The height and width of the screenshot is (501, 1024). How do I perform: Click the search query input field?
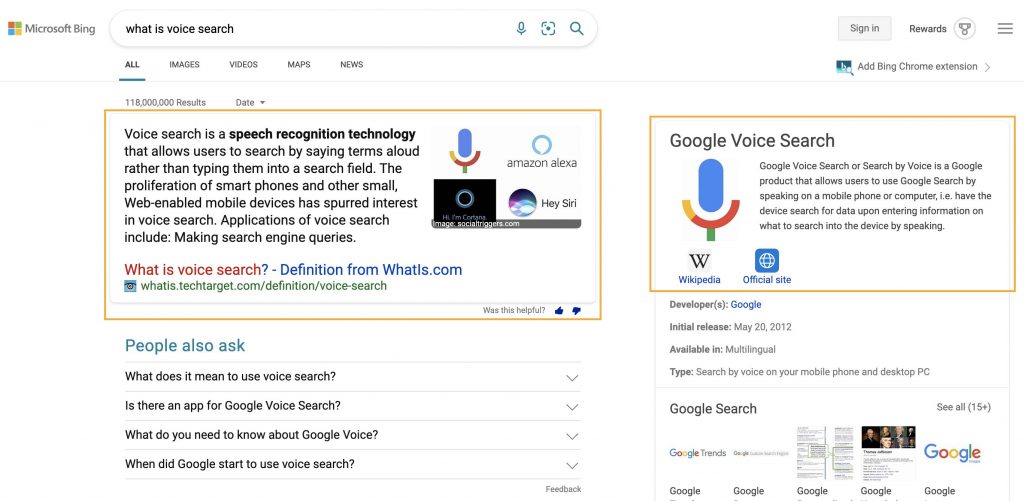(x=313, y=29)
